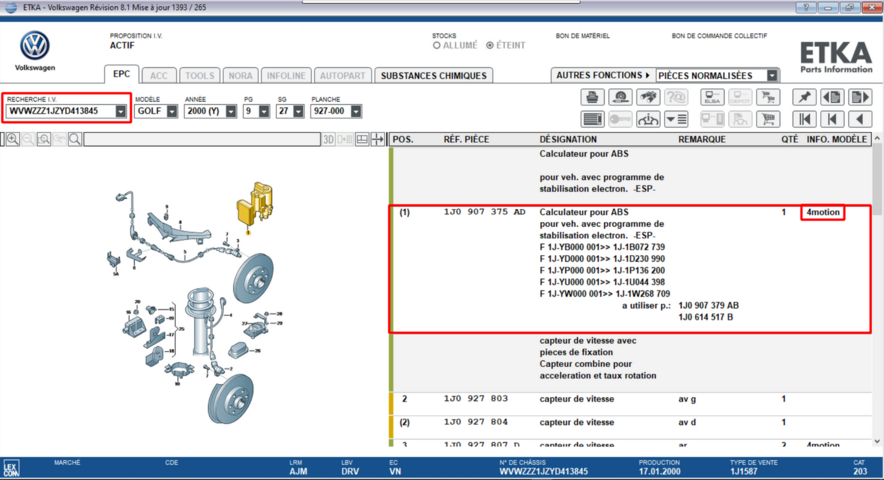Screen dimensions: 884x480
Task: Click the BON DE COMMANDE COLLECTIF label
Action: point(719,36)
